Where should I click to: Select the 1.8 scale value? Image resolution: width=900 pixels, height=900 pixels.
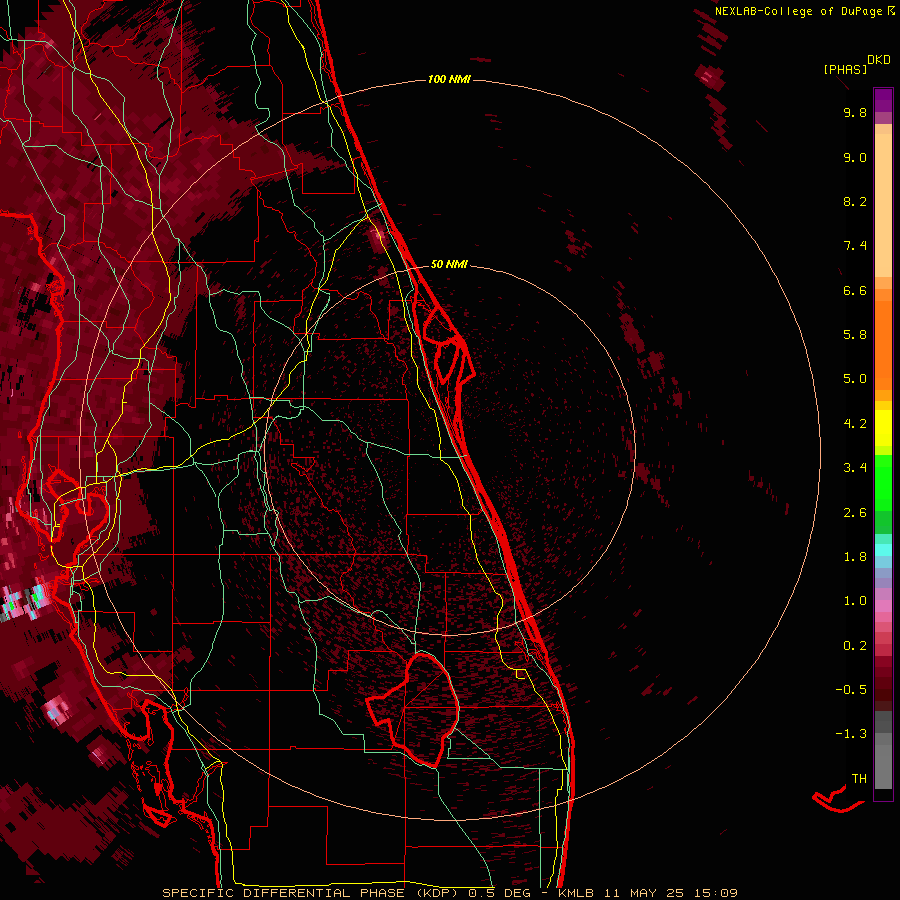(855, 557)
